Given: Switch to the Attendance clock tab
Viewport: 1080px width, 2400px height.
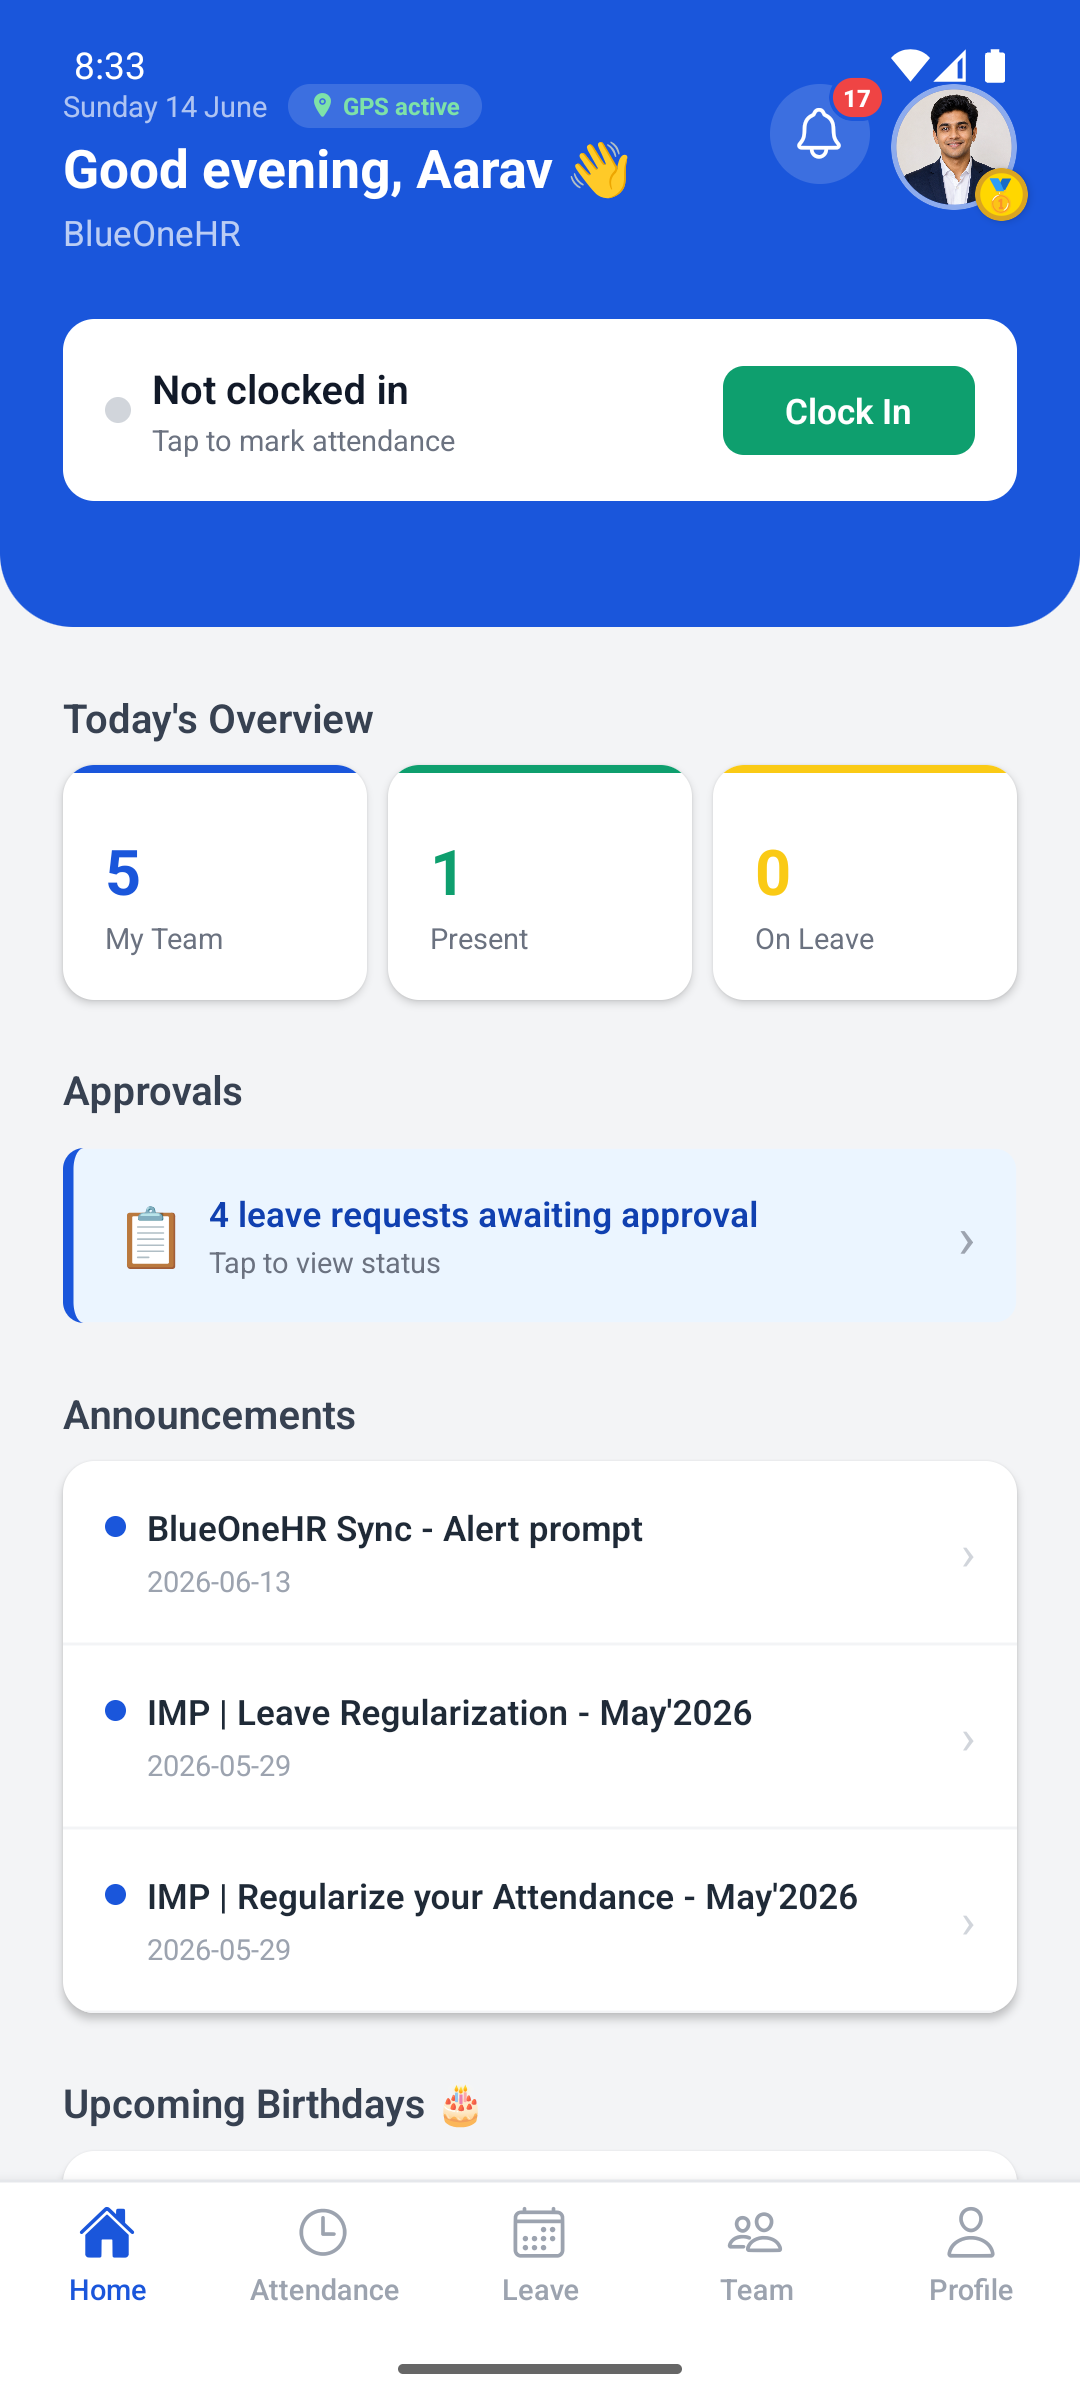Looking at the screenshot, I should (x=324, y=2255).
